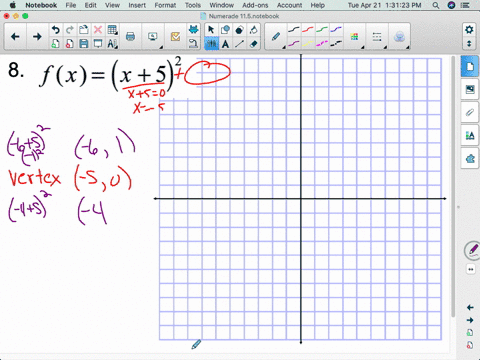Open the Properties tab in sidebar
The height and width of the screenshot is (360, 480).
pyautogui.click(x=470, y=135)
